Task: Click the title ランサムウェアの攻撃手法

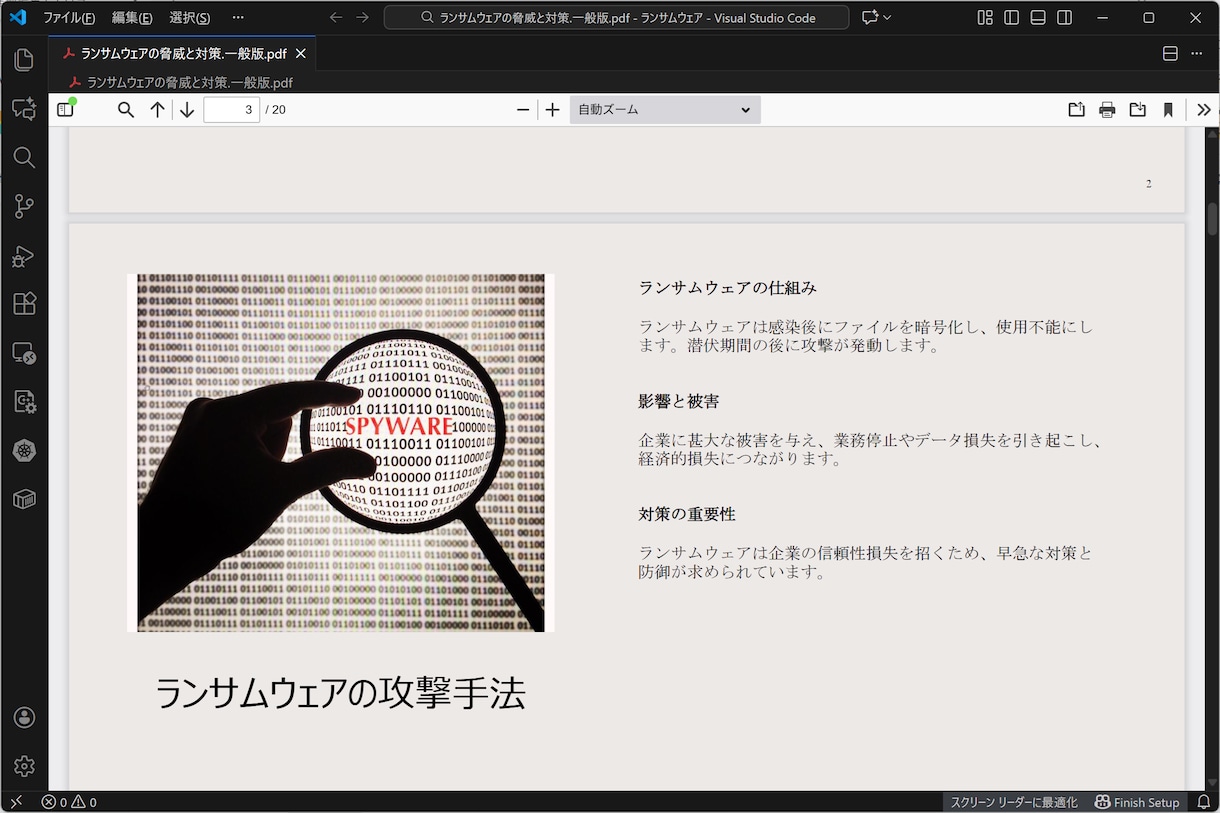Action: point(340,693)
